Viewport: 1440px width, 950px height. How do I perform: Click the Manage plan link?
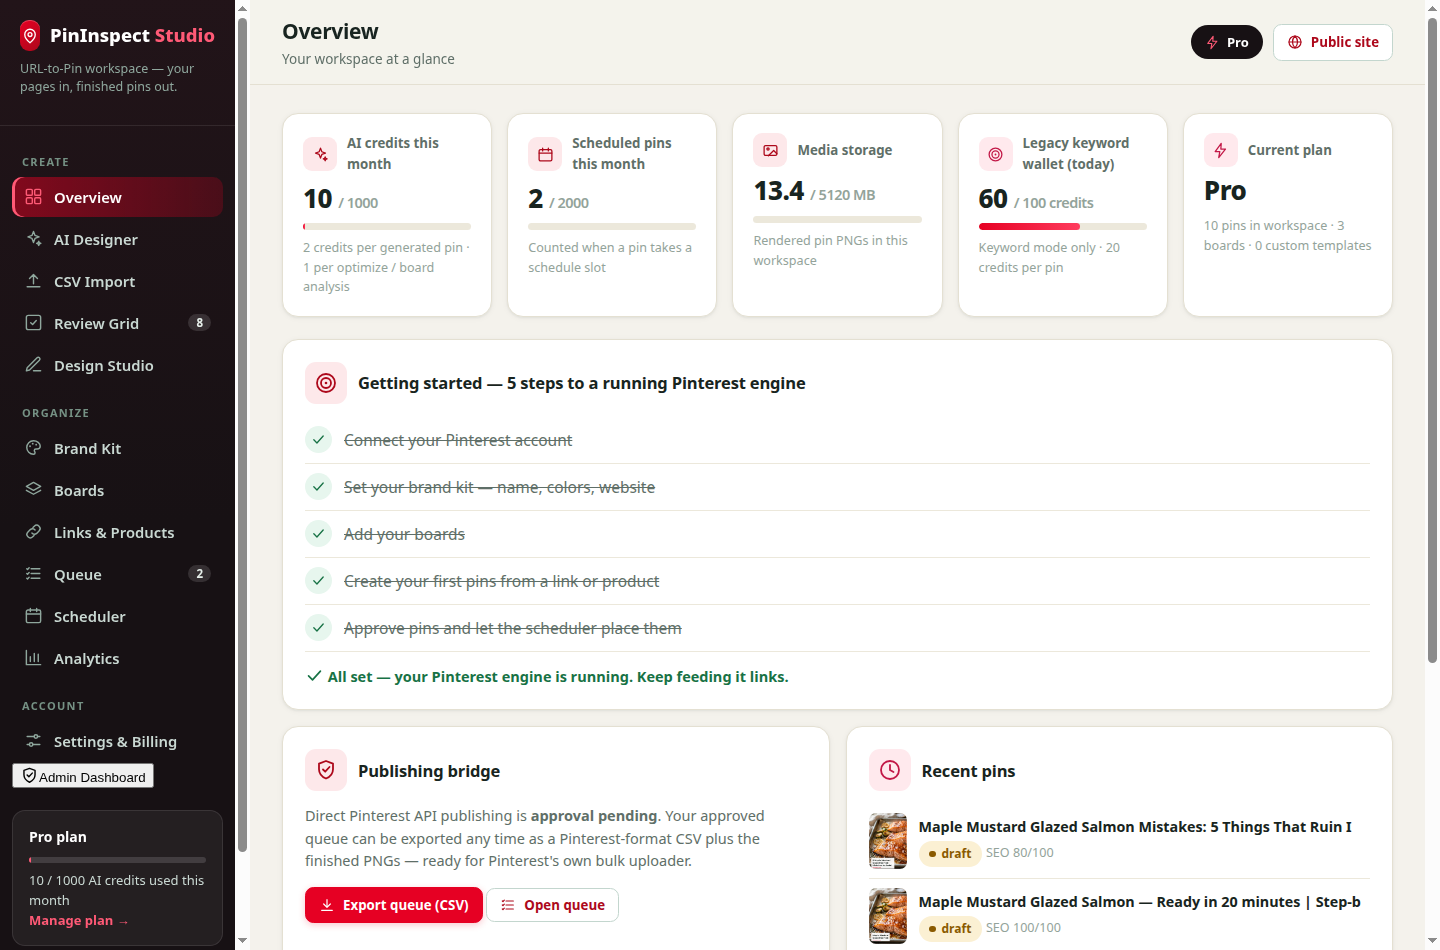[x=79, y=921]
